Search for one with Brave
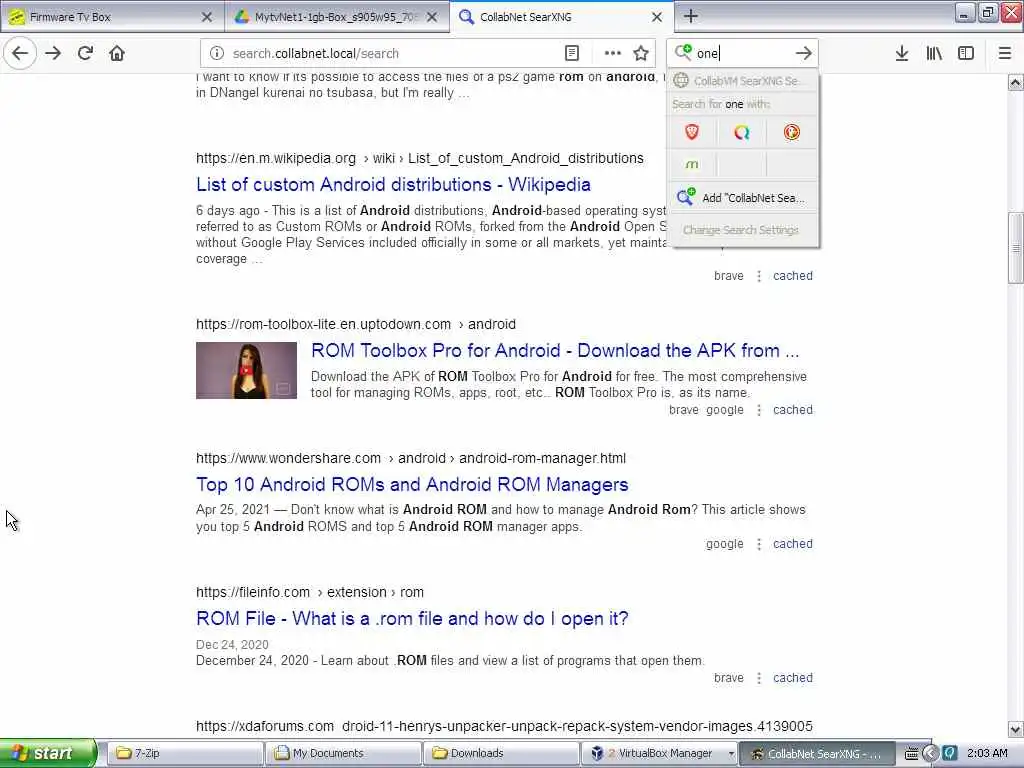Screen dimensions: 1024x768 [x=692, y=133]
